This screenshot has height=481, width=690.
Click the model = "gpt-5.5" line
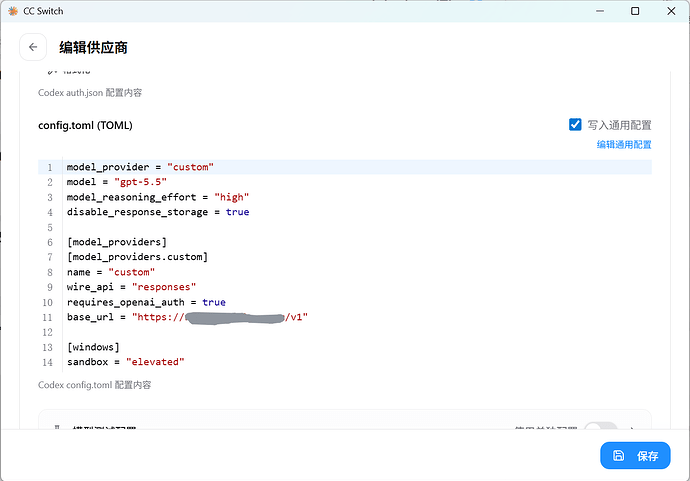tap(117, 182)
